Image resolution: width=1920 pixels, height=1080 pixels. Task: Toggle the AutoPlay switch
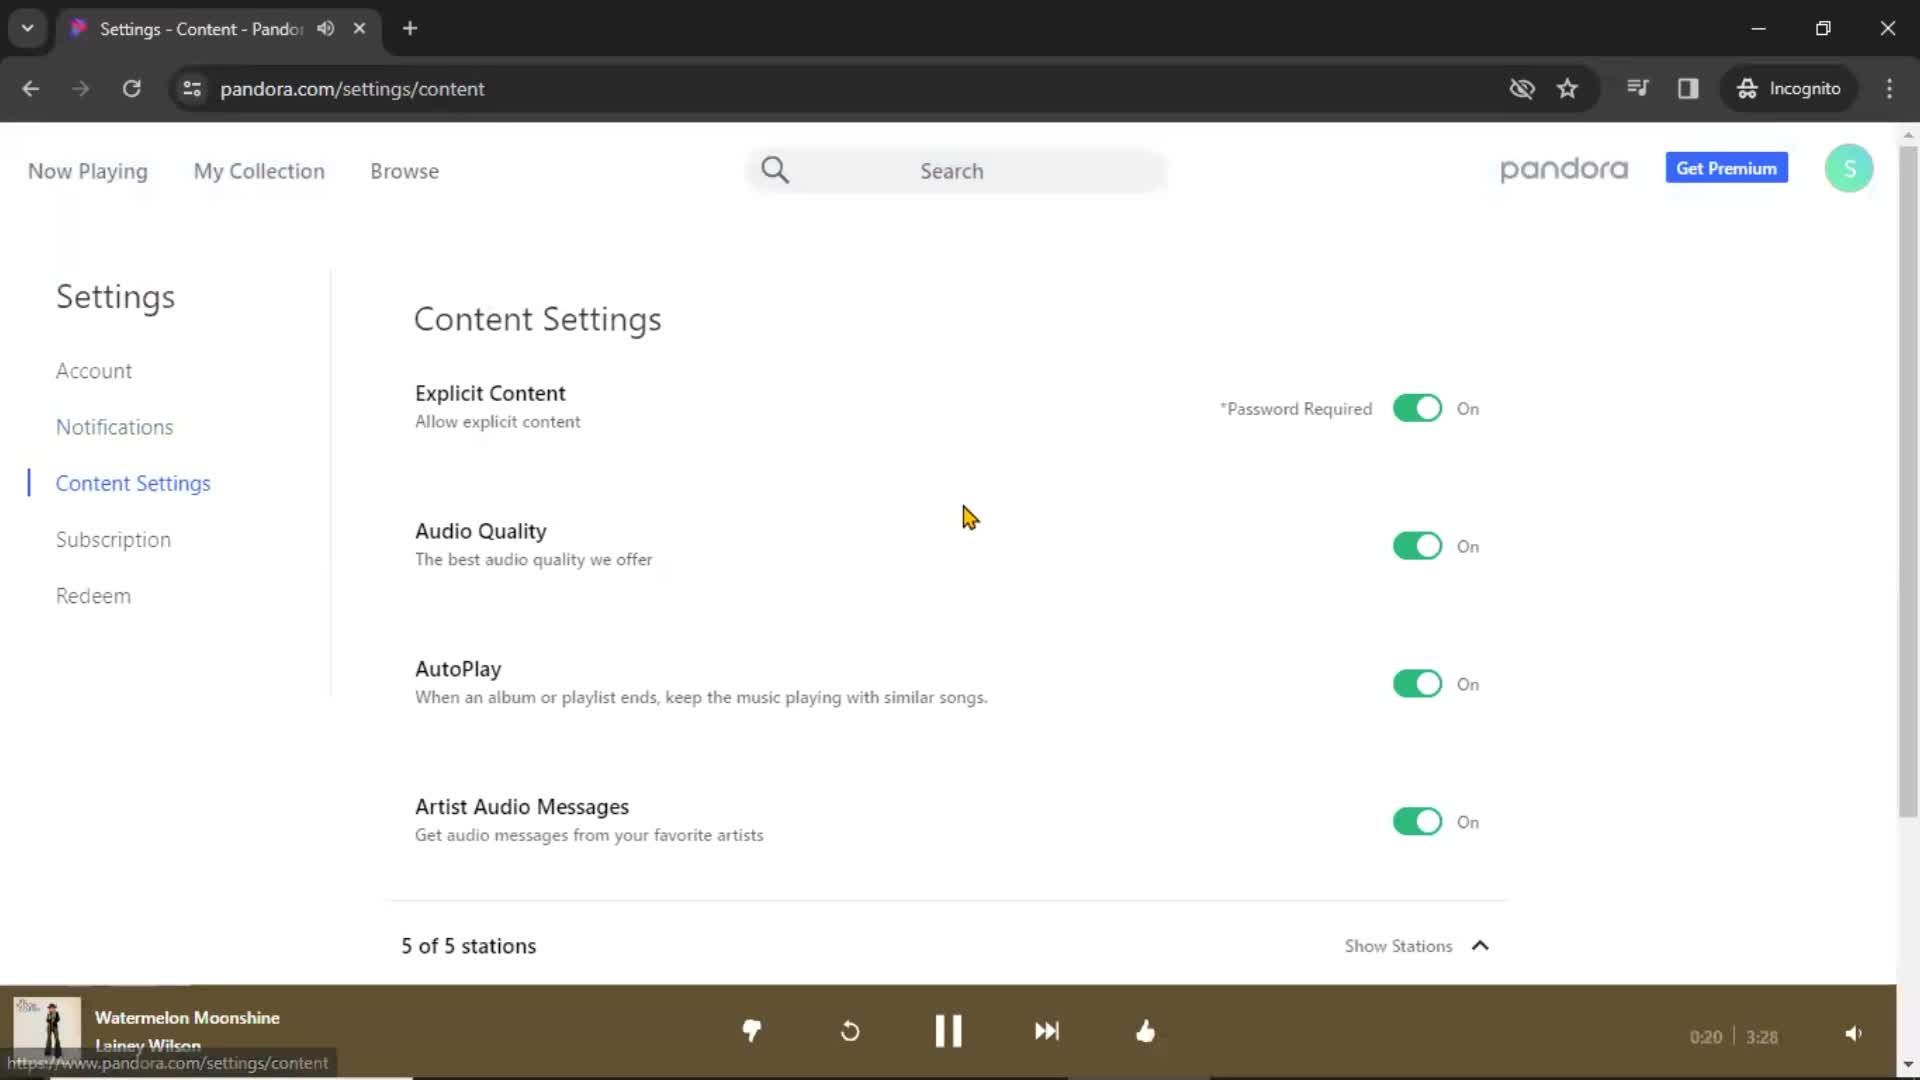1417,684
